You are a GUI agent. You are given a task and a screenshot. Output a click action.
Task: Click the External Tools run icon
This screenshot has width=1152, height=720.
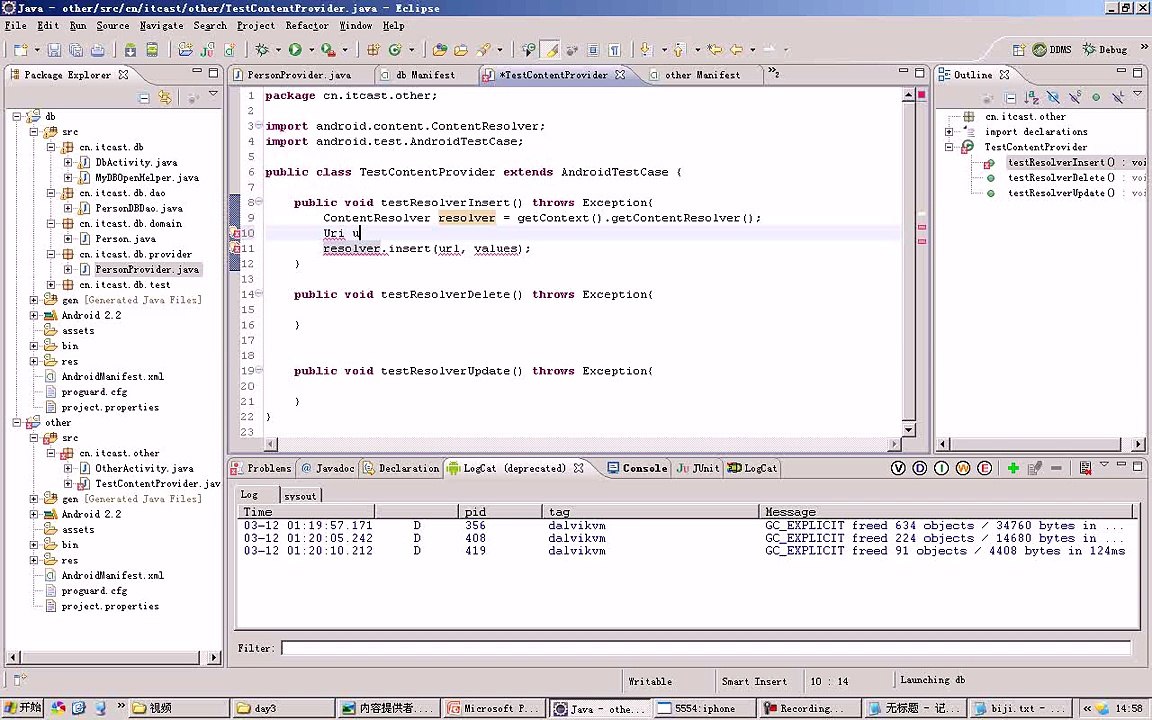coord(328,50)
